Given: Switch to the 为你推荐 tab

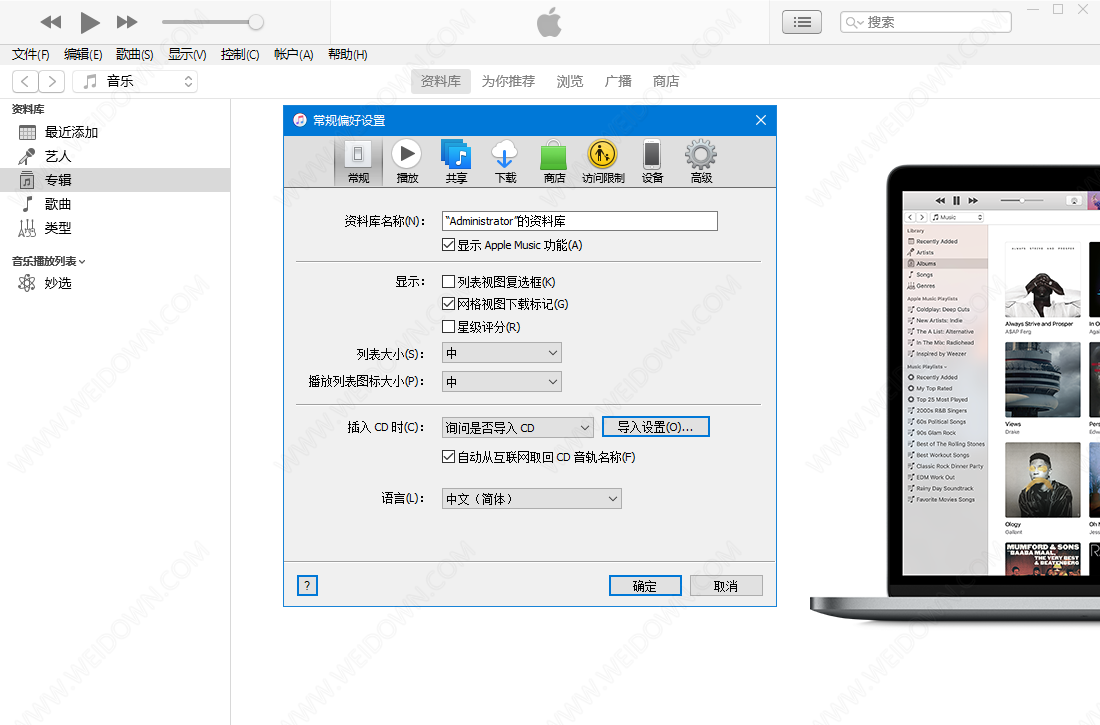Looking at the screenshot, I should tap(508, 81).
